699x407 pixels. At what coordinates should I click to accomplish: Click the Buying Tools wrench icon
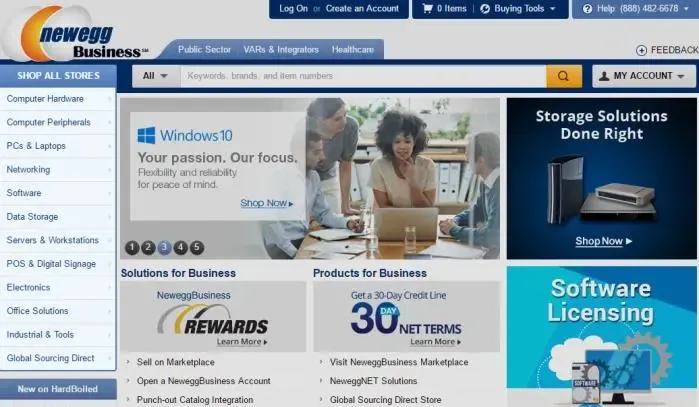pos(485,8)
